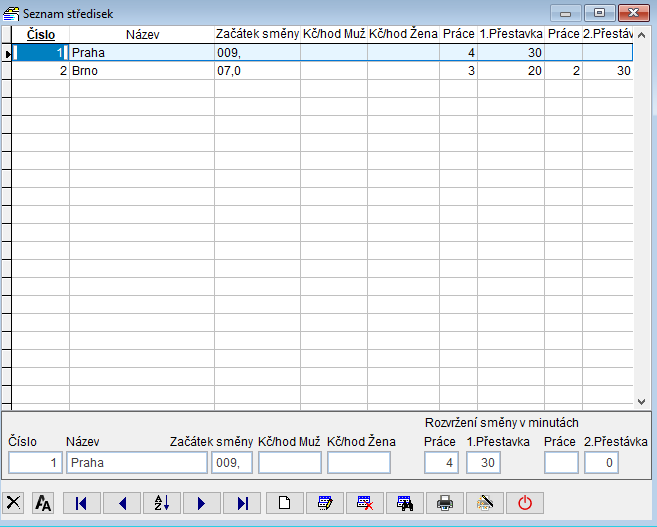Click the grid scrollbar up arrow
The image size is (657, 527).
[641, 35]
